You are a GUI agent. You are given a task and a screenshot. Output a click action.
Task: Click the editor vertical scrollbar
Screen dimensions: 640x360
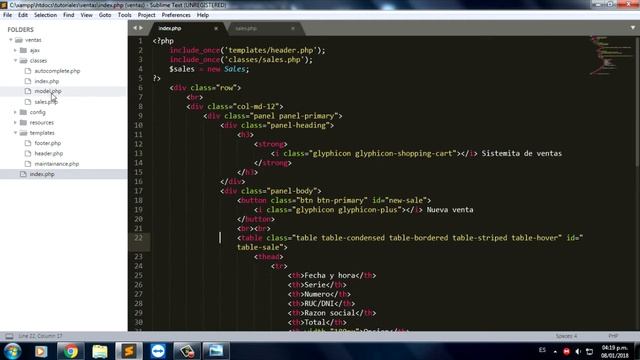tap(637, 101)
